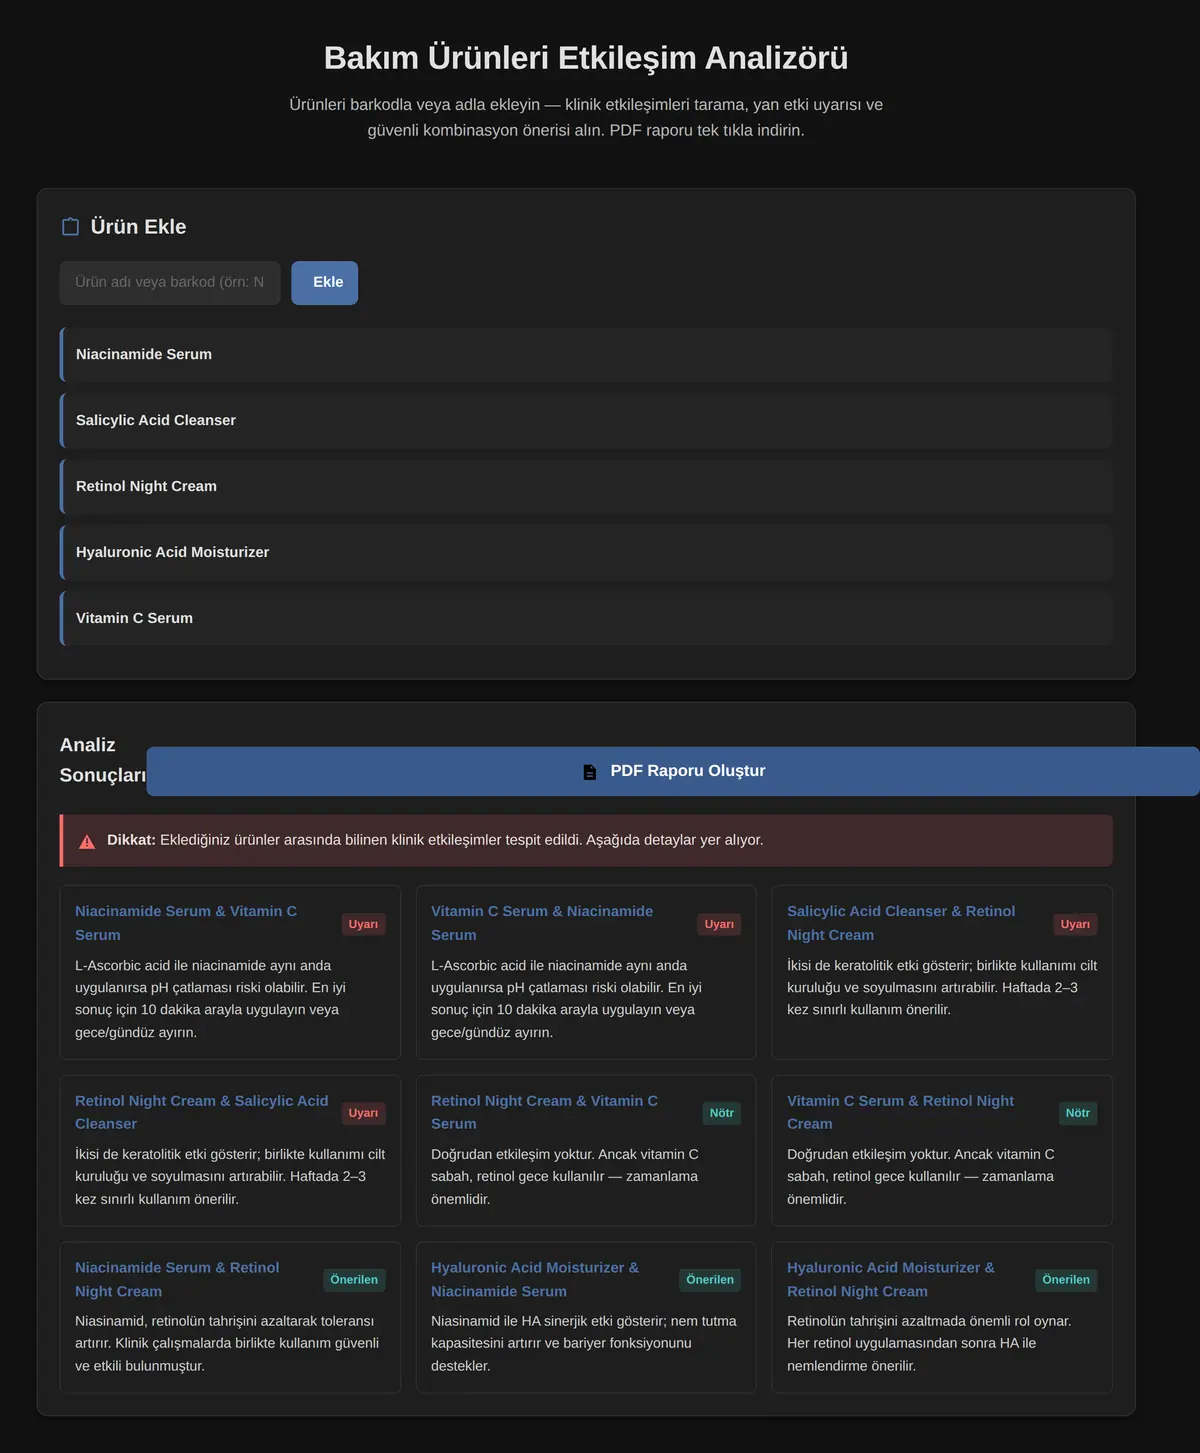Open Retinol Night Cream & Vitamin C Serum title
Screen dimensions: 1200x1453
(545, 1112)
